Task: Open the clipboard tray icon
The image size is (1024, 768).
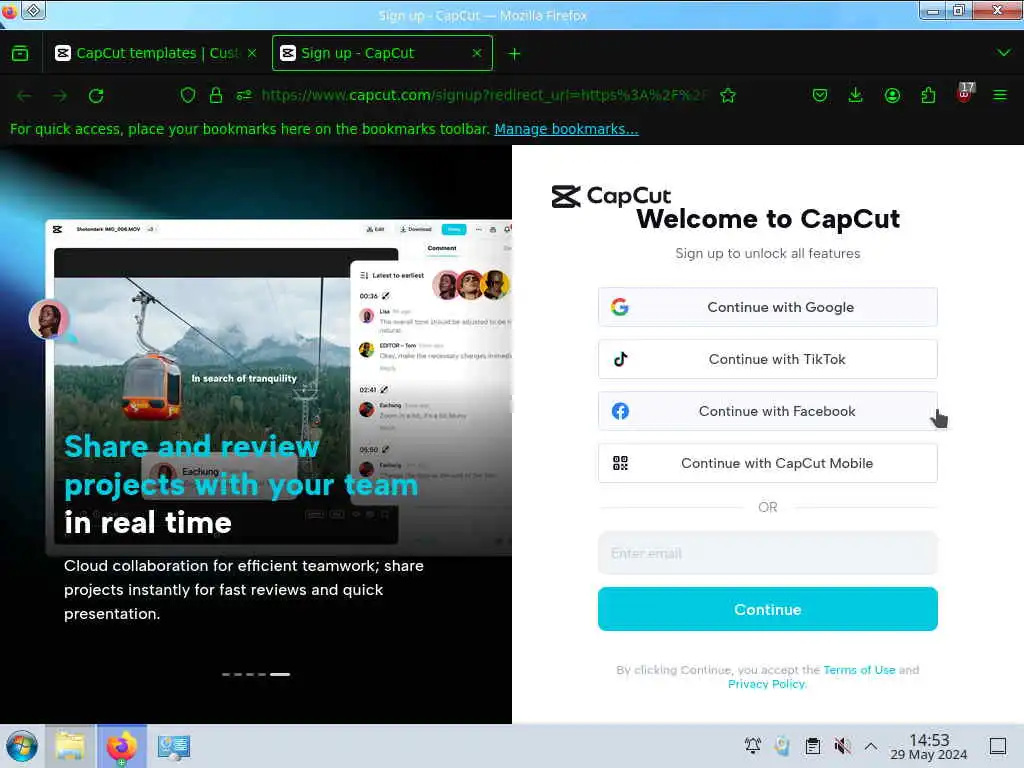Action: click(x=812, y=746)
